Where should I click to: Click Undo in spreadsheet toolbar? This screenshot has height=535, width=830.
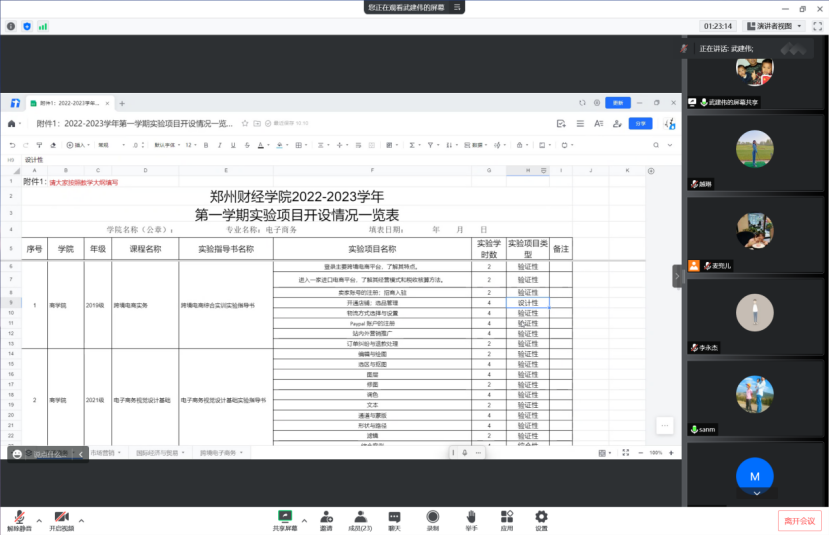[12, 145]
